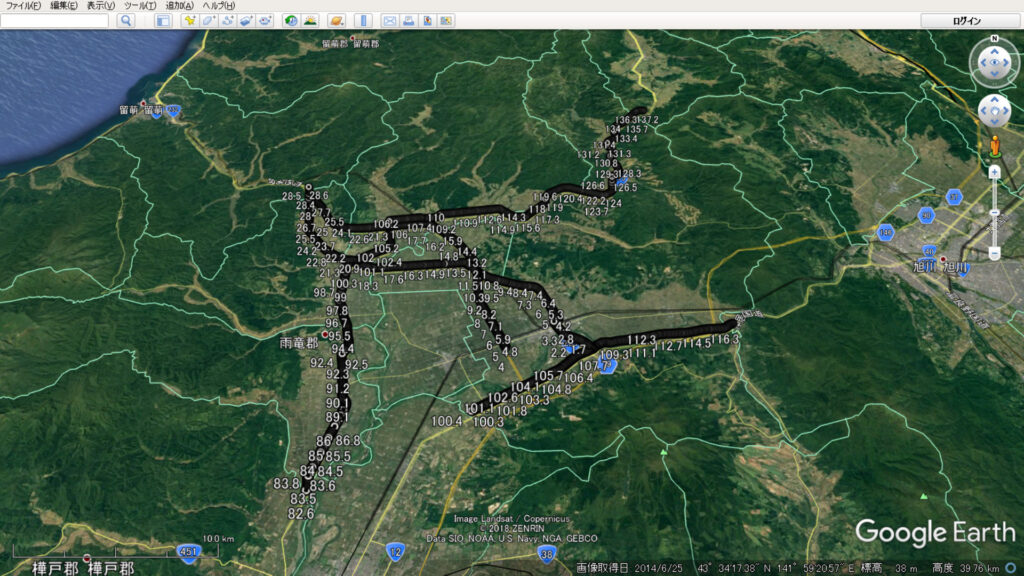This screenshot has height=576, width=1024.
Task: Select the add path tool
Action: (227, 21)
